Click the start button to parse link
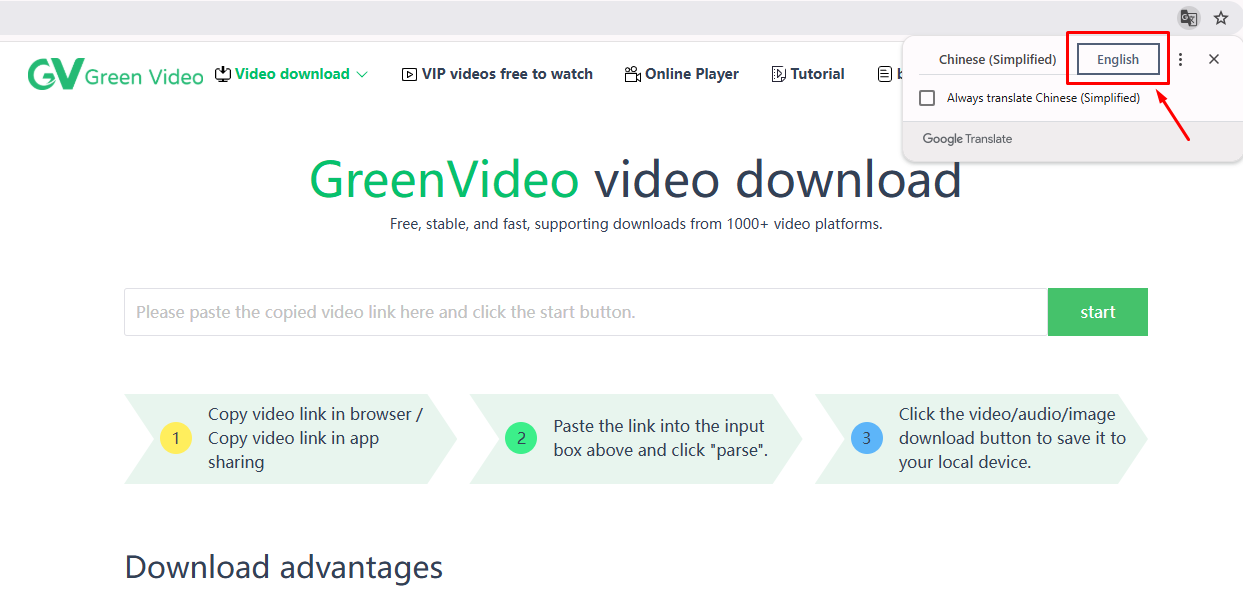Image resolution: width=1243 pixels, height=595 pixels. [1097, 311]
